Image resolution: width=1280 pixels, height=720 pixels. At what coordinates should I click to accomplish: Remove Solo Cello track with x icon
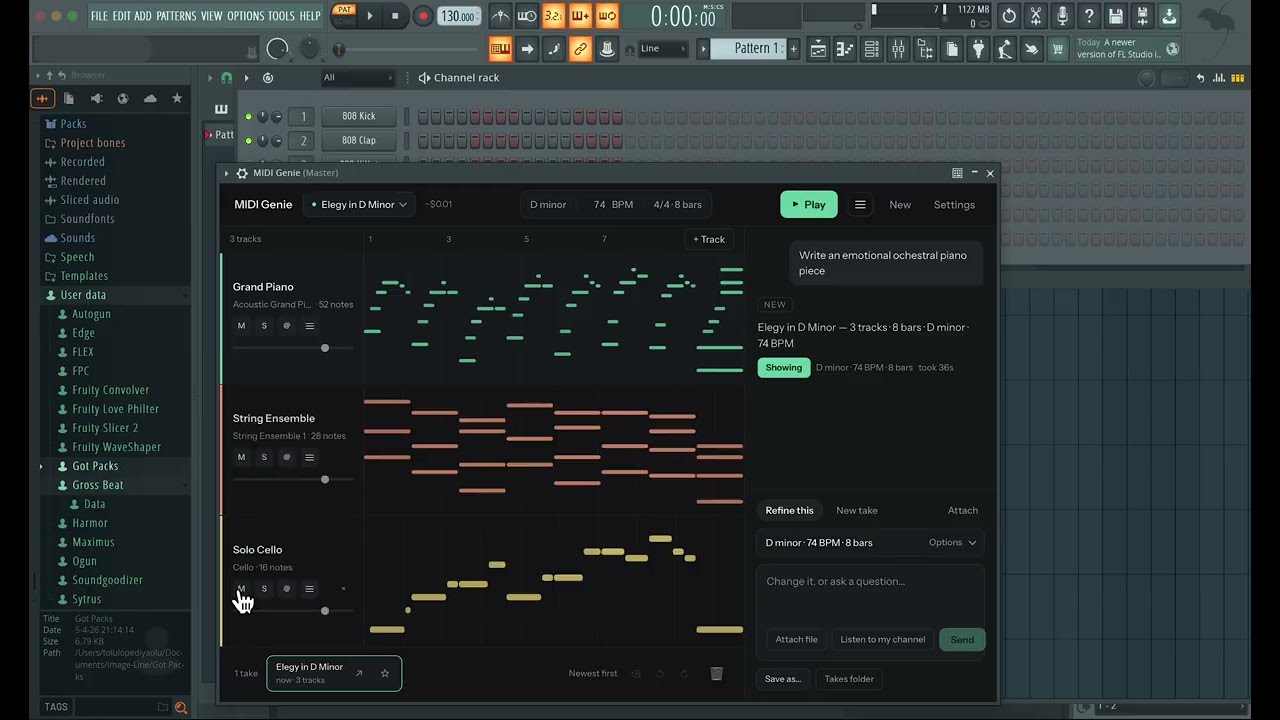[343, 588]
